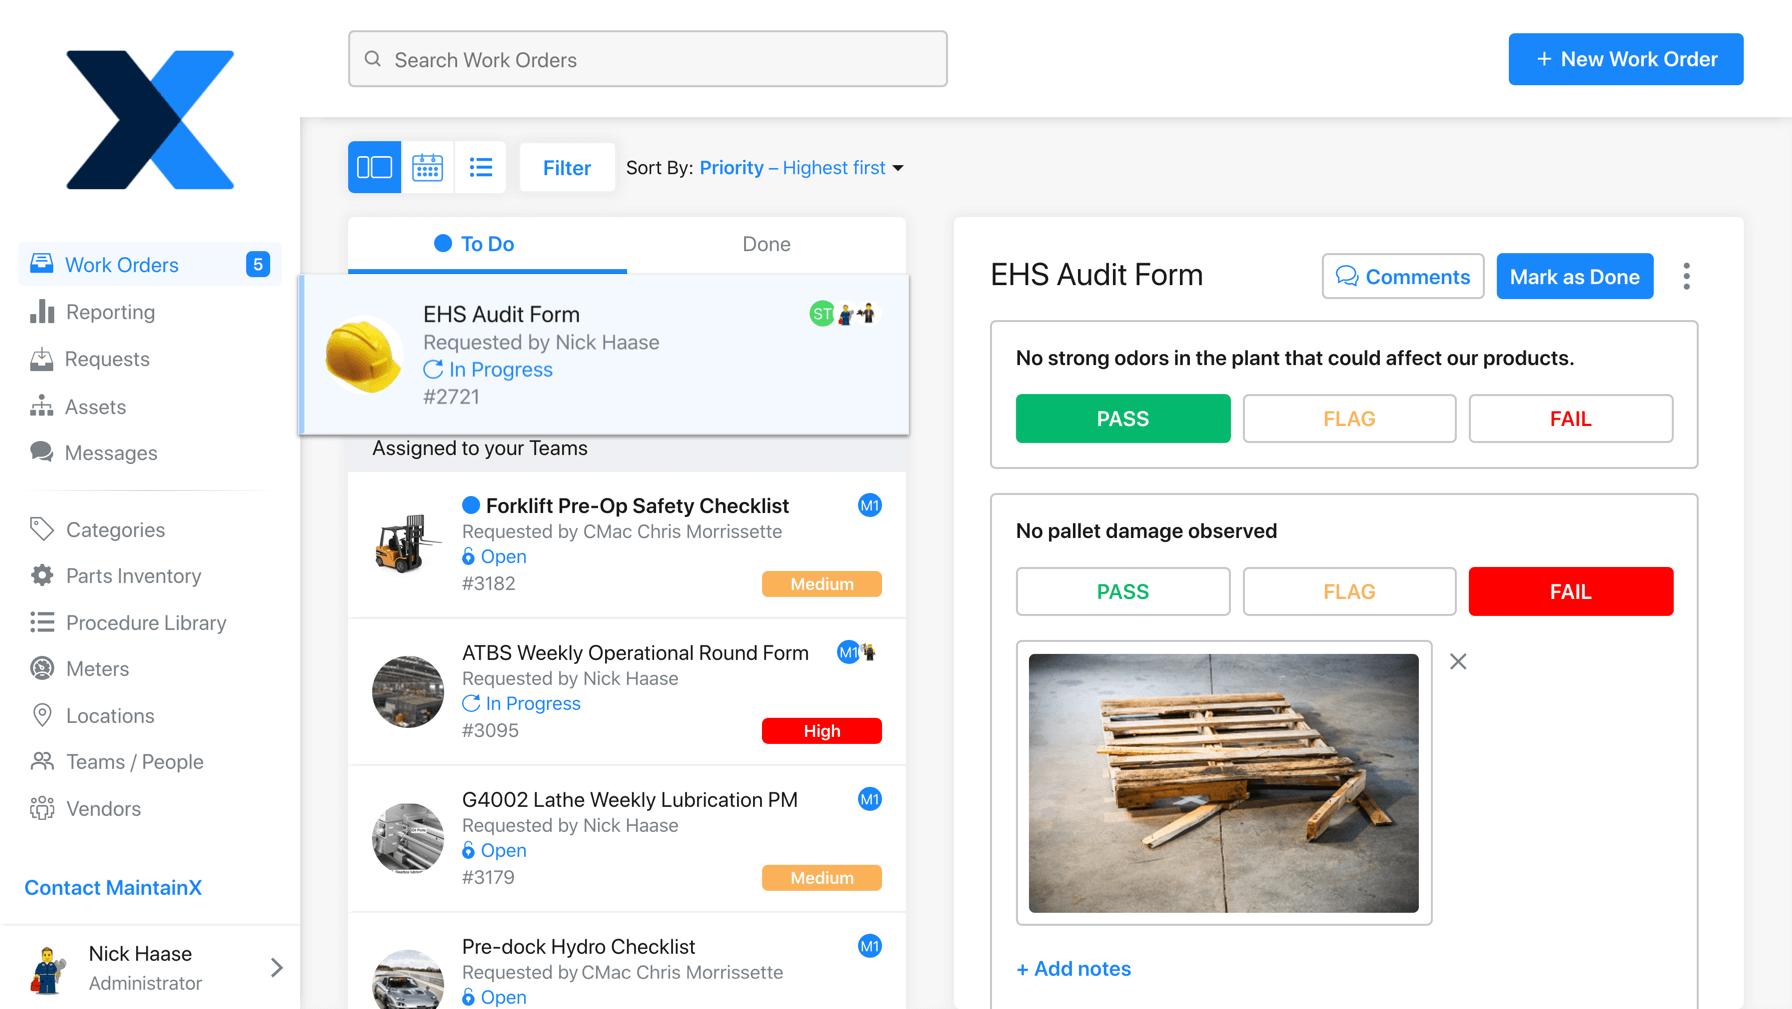Click the Parts Inventory gear icon
Image resolution: width=1792 pixels, height=1009 pixels.
click(x=42, y=576)
